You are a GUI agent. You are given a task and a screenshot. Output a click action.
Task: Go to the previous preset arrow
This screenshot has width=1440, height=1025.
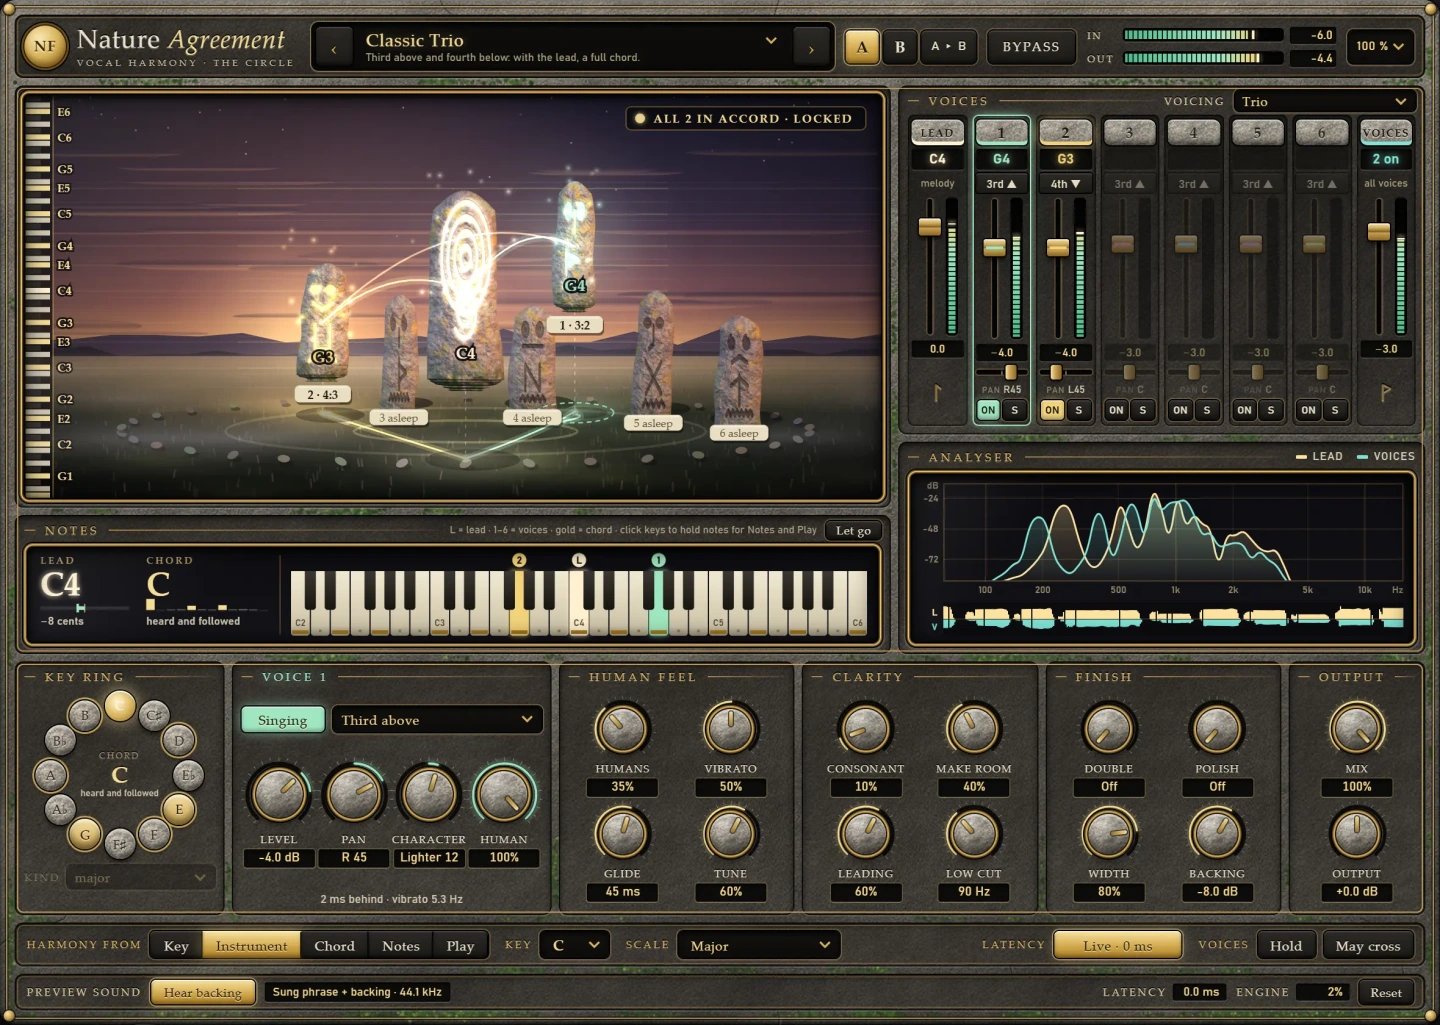pos(334,47)
